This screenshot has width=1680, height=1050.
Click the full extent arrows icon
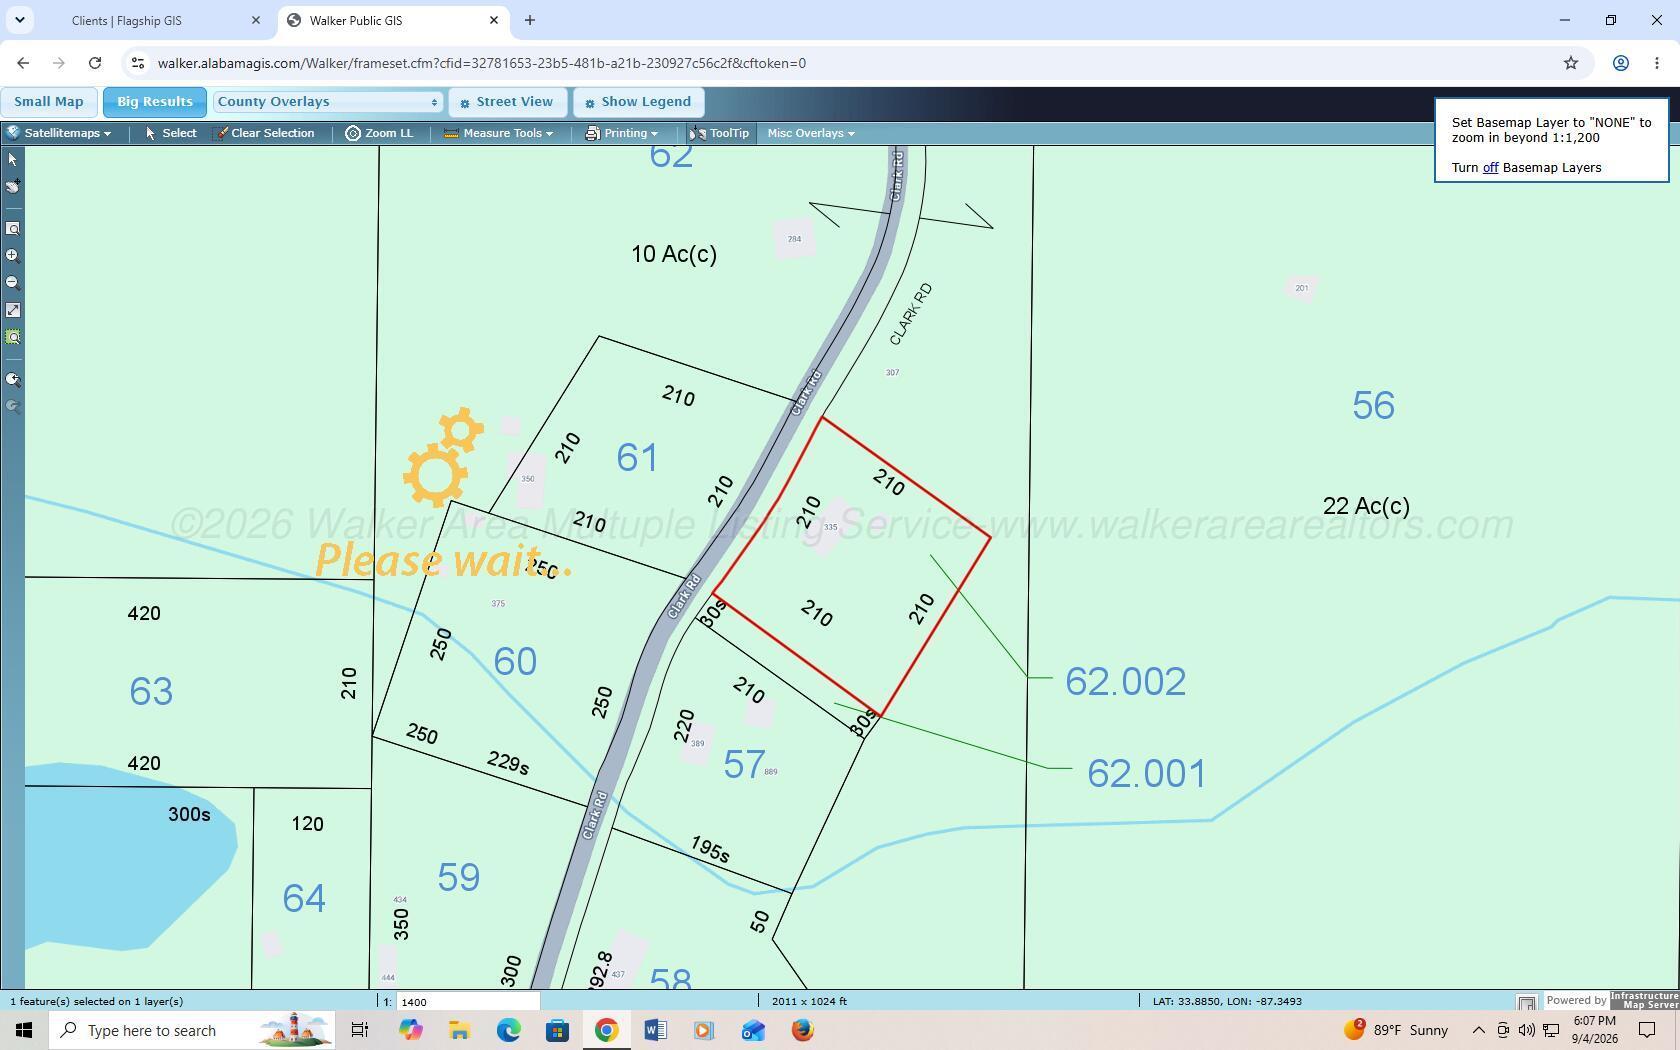pyautogui.click(x=13, y=310)
